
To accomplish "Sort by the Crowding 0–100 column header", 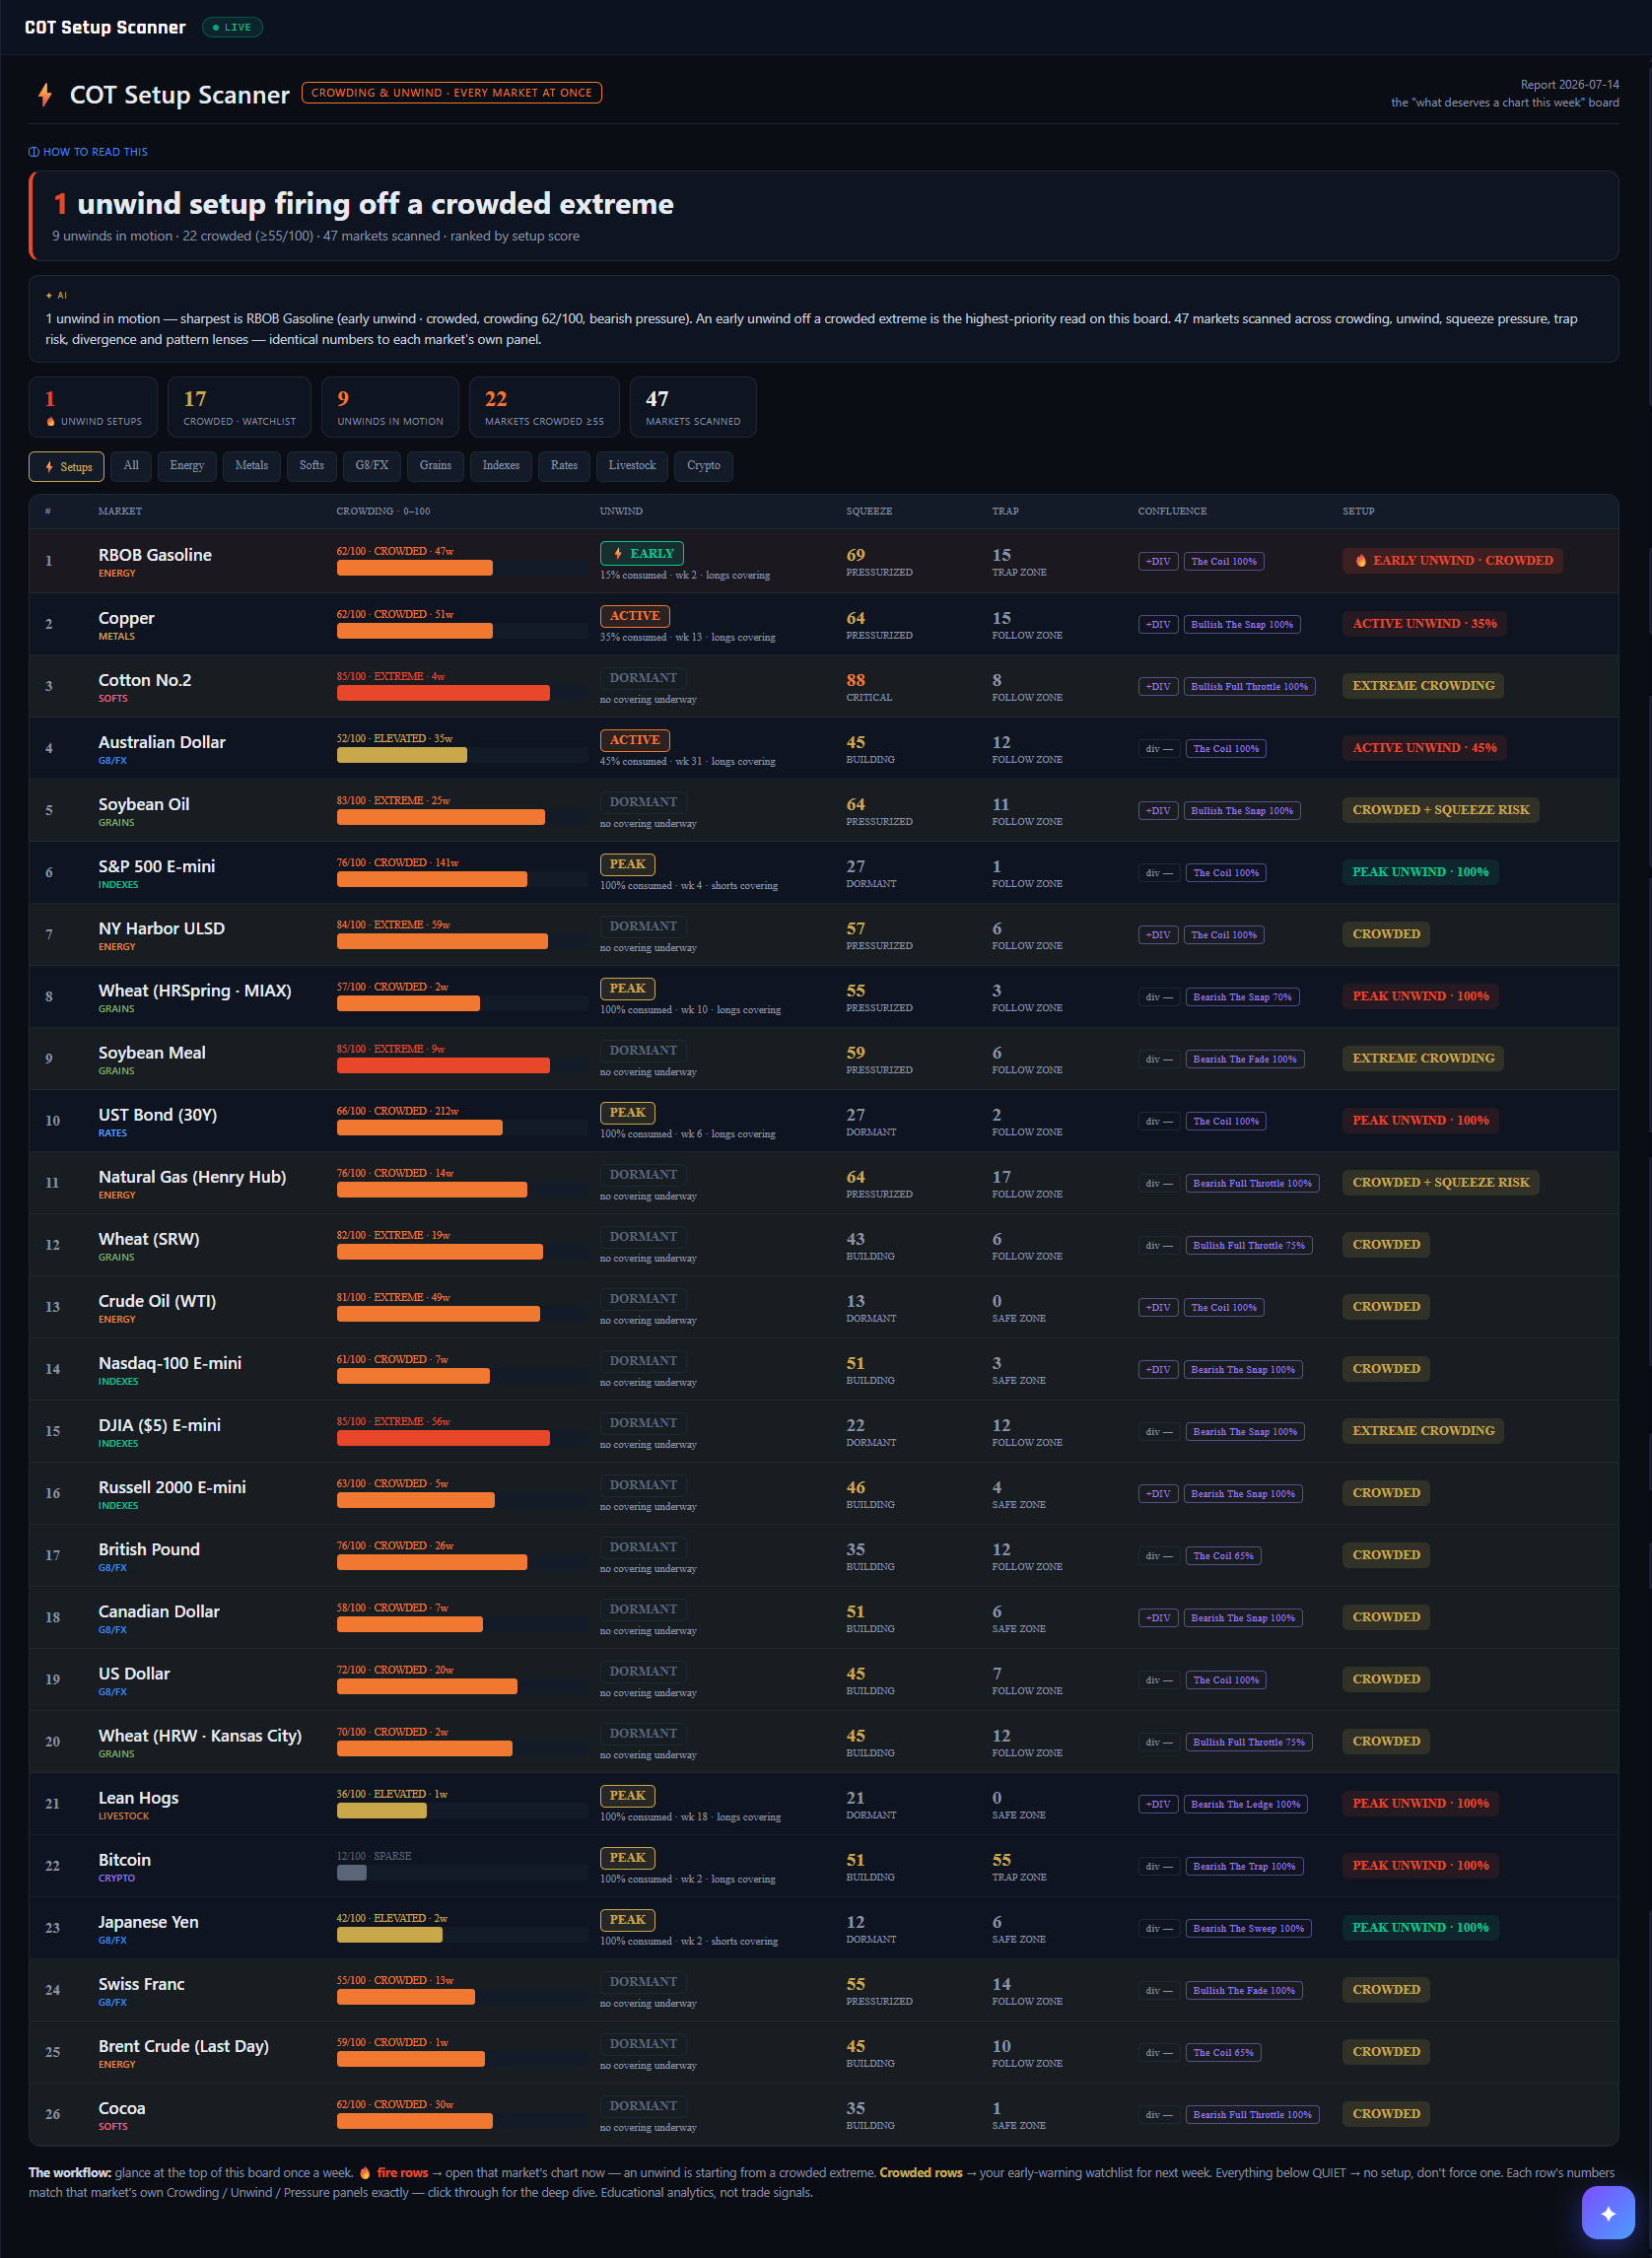I will pyautogui.click(x=383, y=512).
